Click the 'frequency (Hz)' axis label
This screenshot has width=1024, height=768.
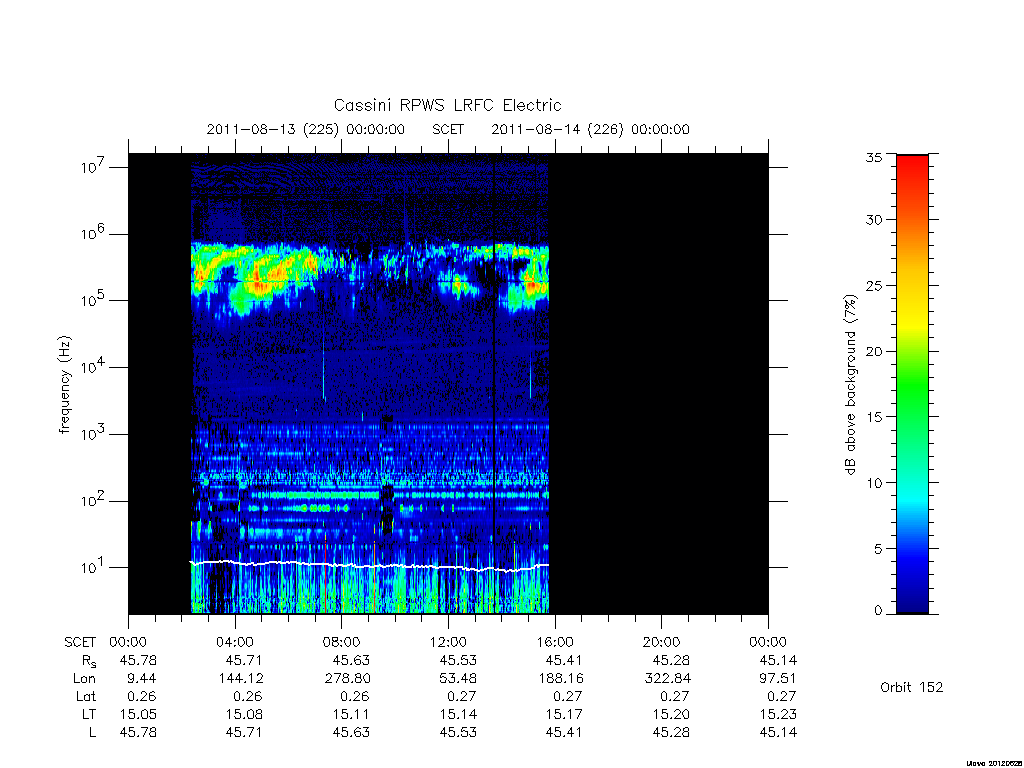(65, 384)
